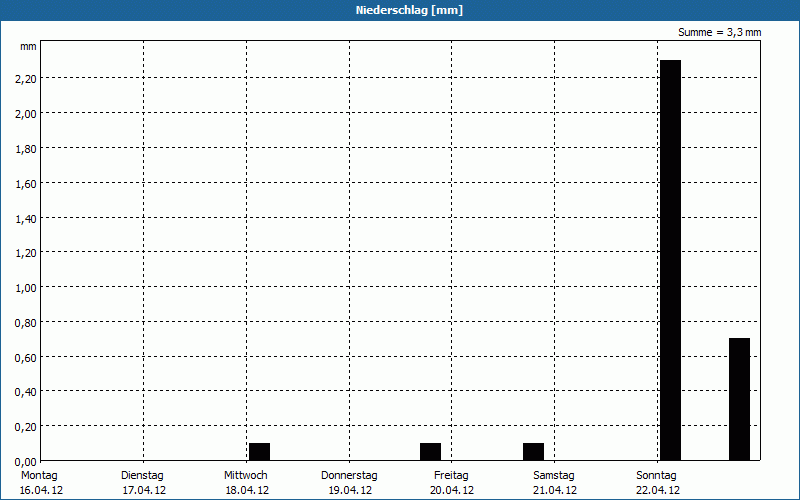800x500 pixels.
Task: Click the 1,40 y-axis value
Action: [26, 218]
